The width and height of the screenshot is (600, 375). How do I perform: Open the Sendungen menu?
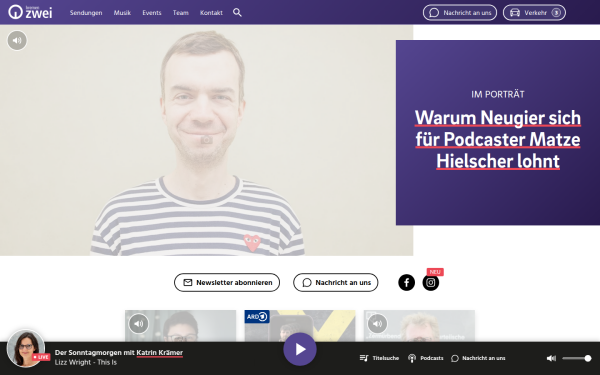tap(86, 13)
